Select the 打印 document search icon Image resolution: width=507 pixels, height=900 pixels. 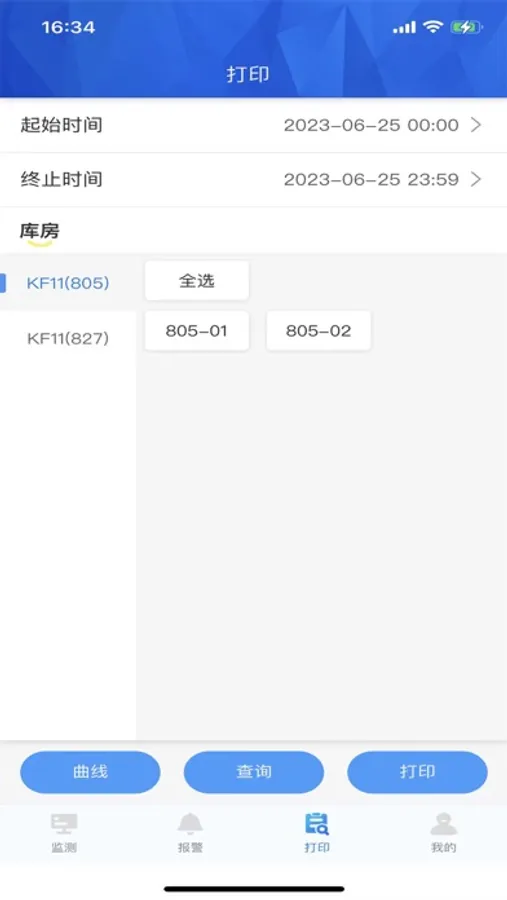[x=316, y=824]
